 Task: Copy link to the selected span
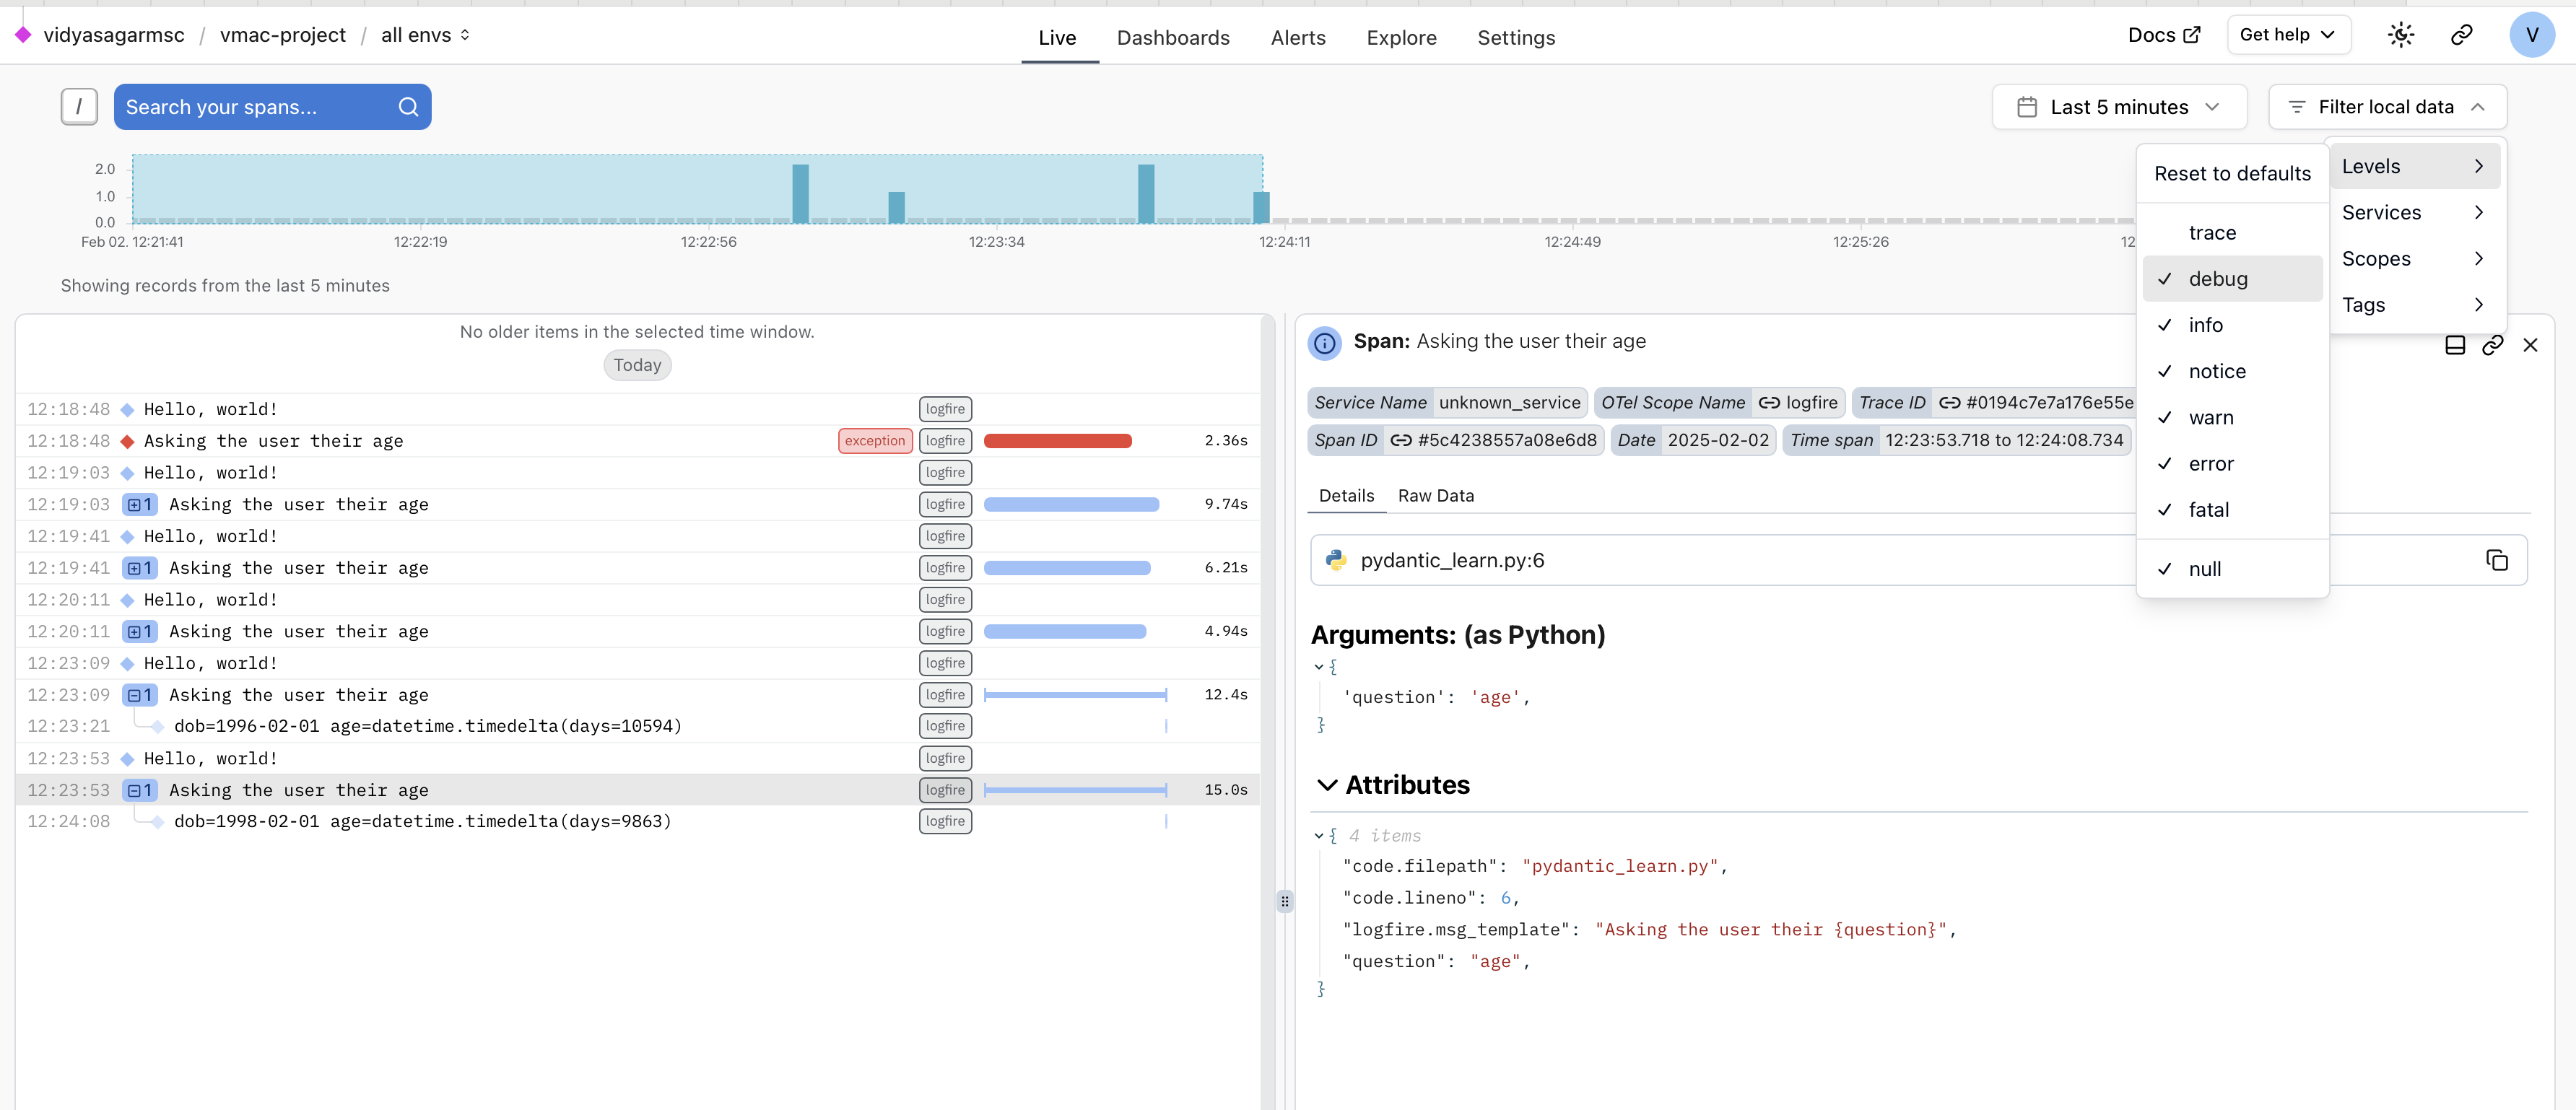2492,345
